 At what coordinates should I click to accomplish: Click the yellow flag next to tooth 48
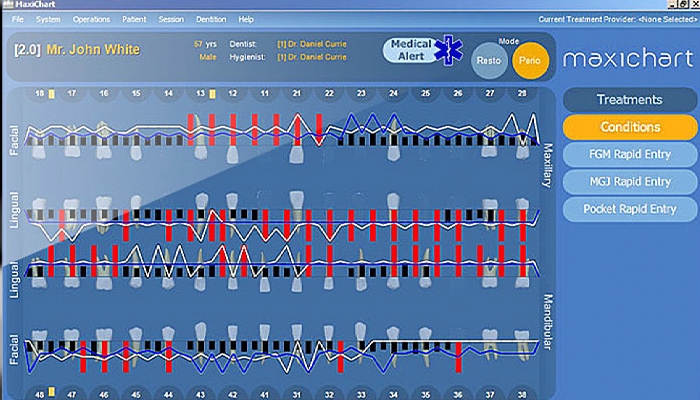point(52,391)
